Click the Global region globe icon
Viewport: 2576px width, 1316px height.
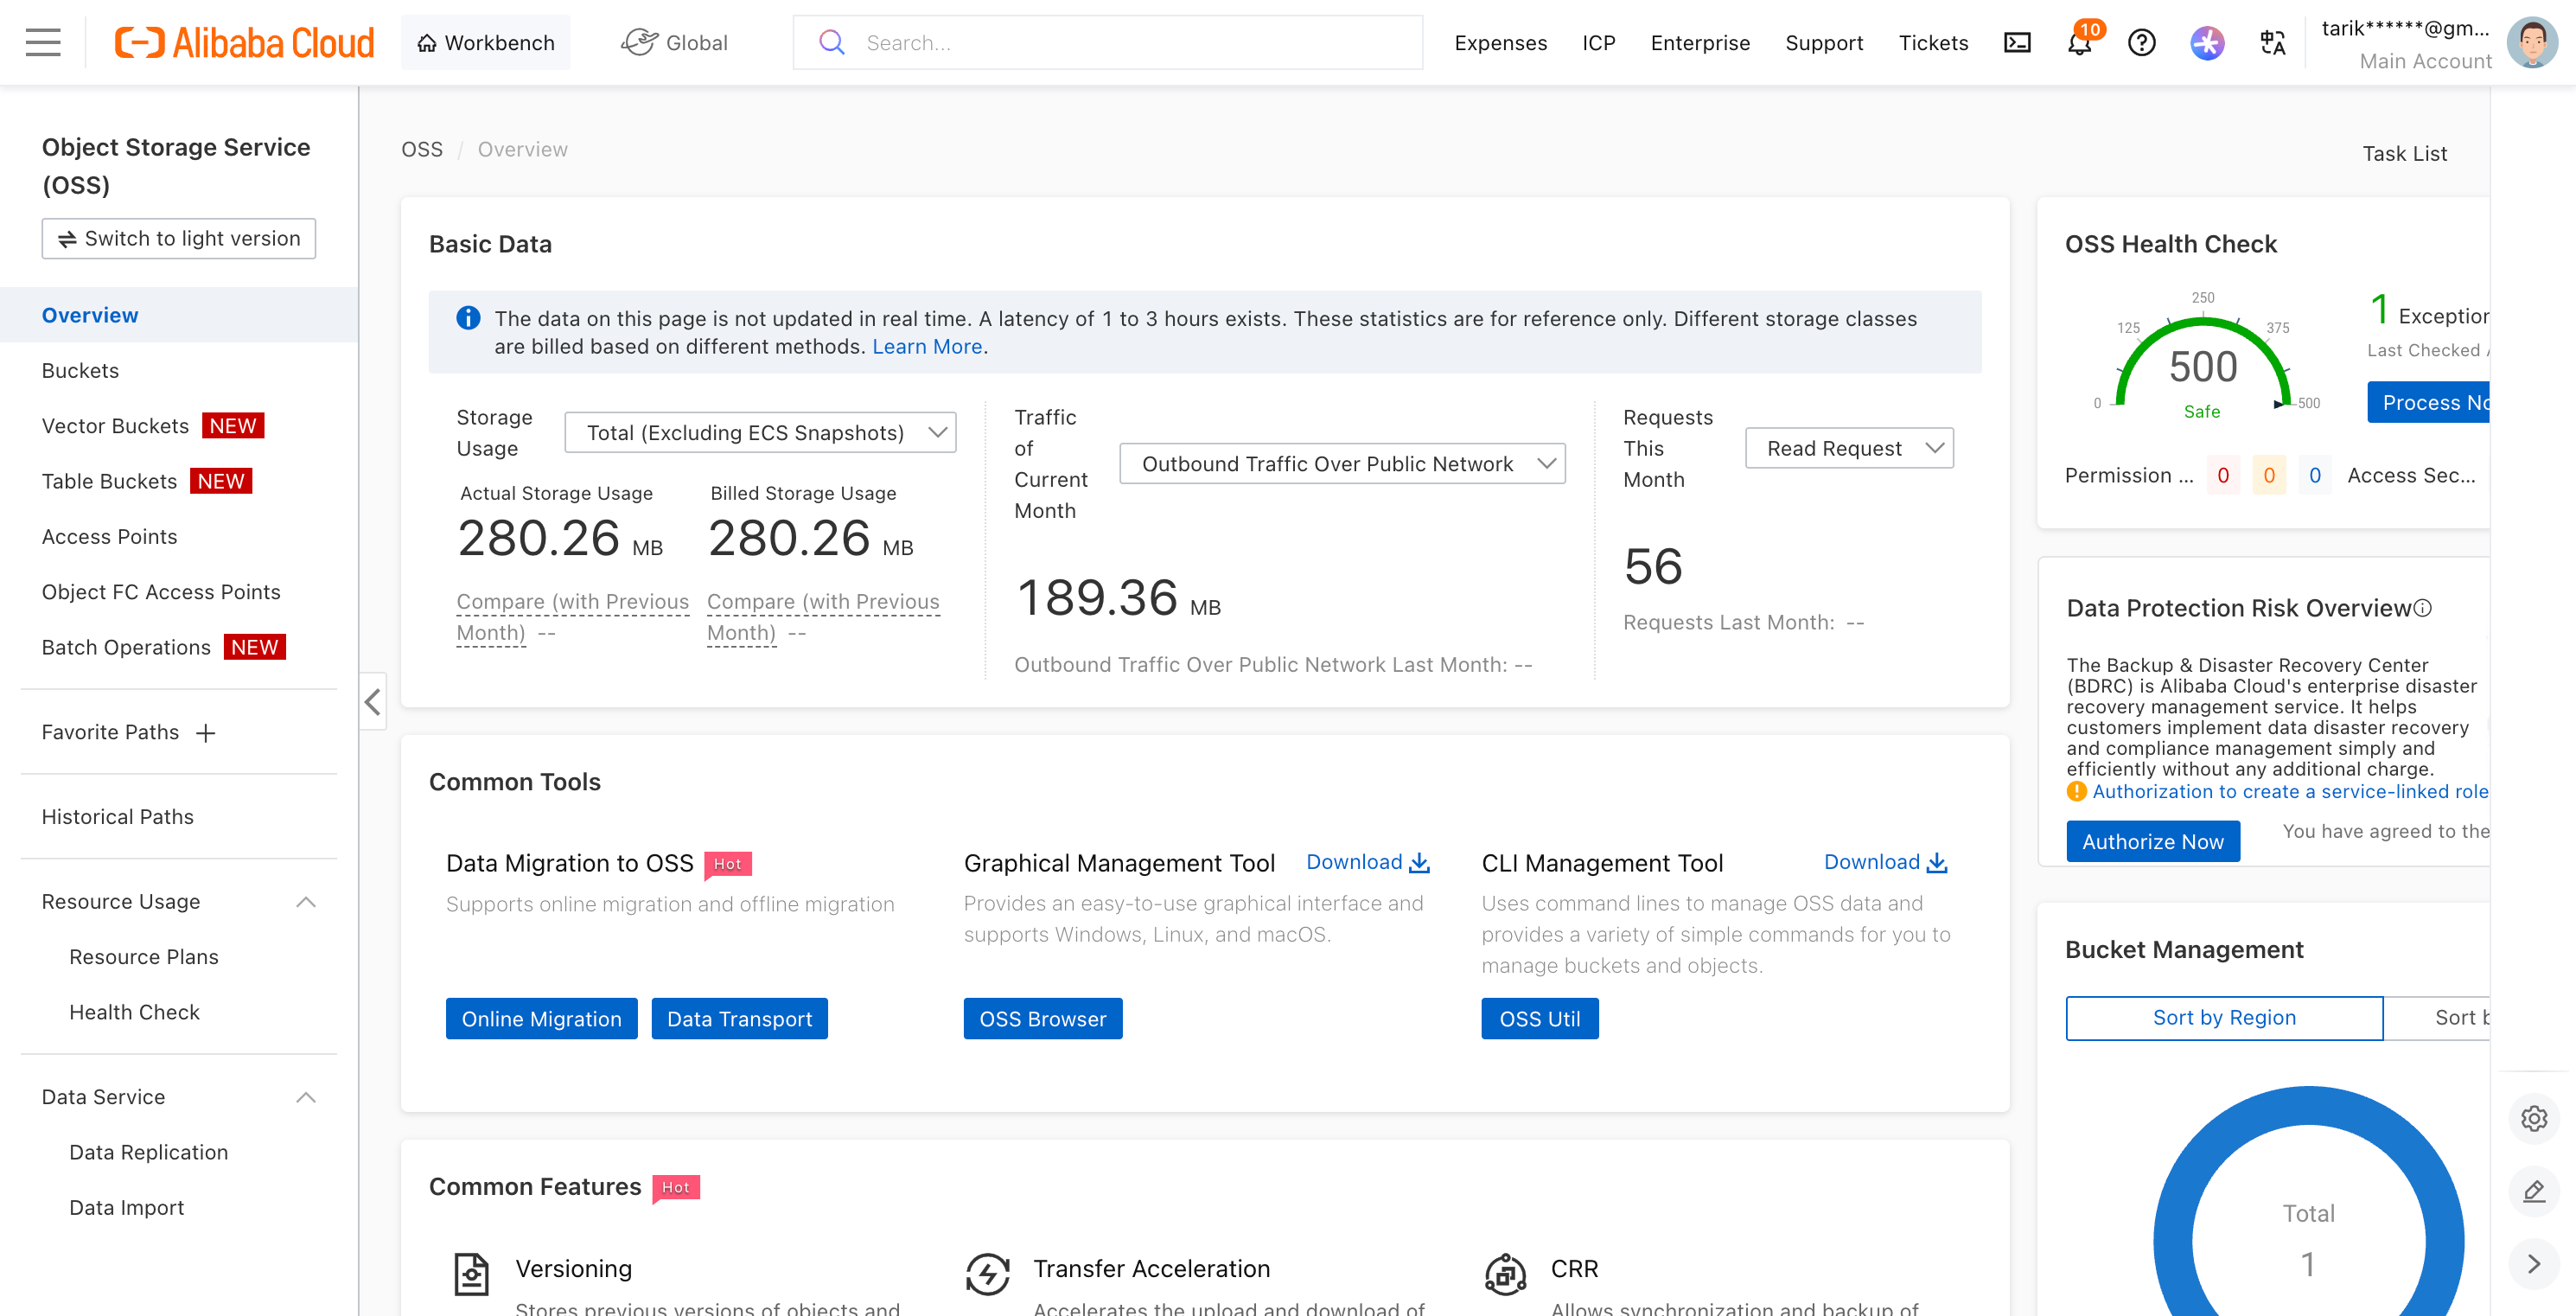tap(640, 42)
